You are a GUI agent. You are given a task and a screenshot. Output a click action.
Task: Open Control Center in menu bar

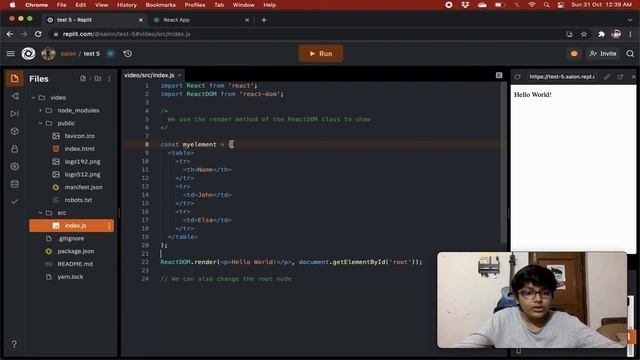[561, 5]
